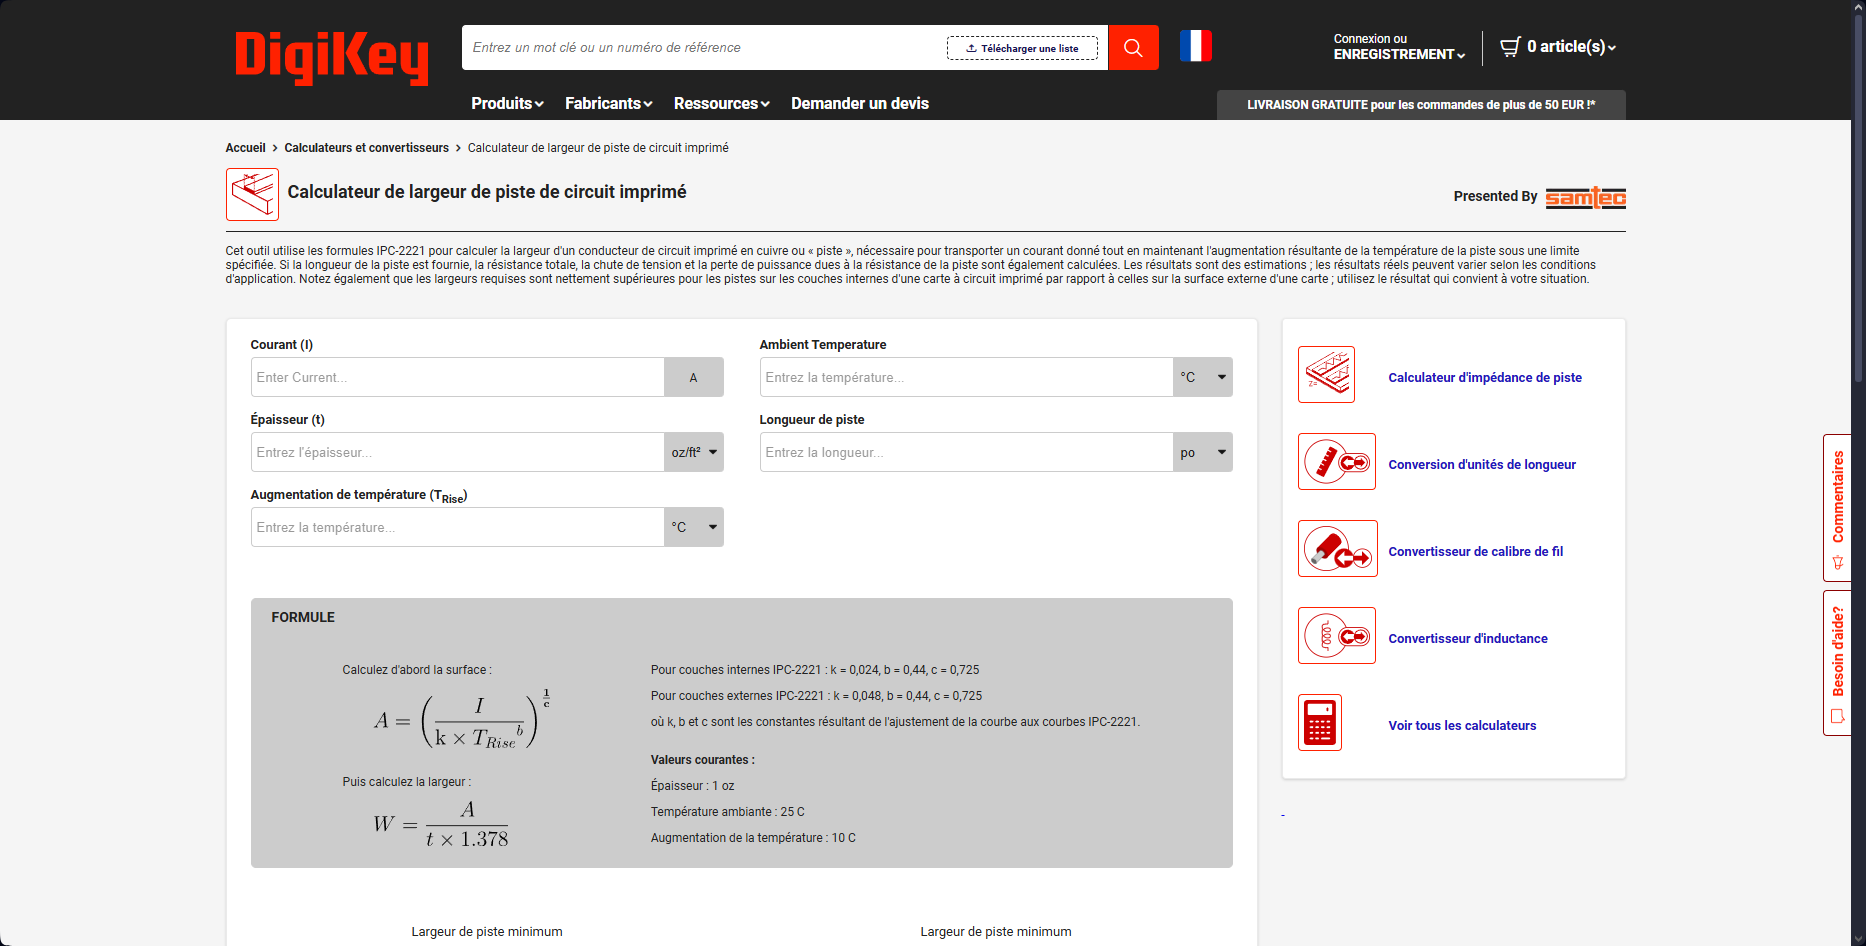Image resolution: width=1866 pixels, height=946 pixels.
Task: Open the Commentaires feedback side tab
Action: click(1837, 508)
